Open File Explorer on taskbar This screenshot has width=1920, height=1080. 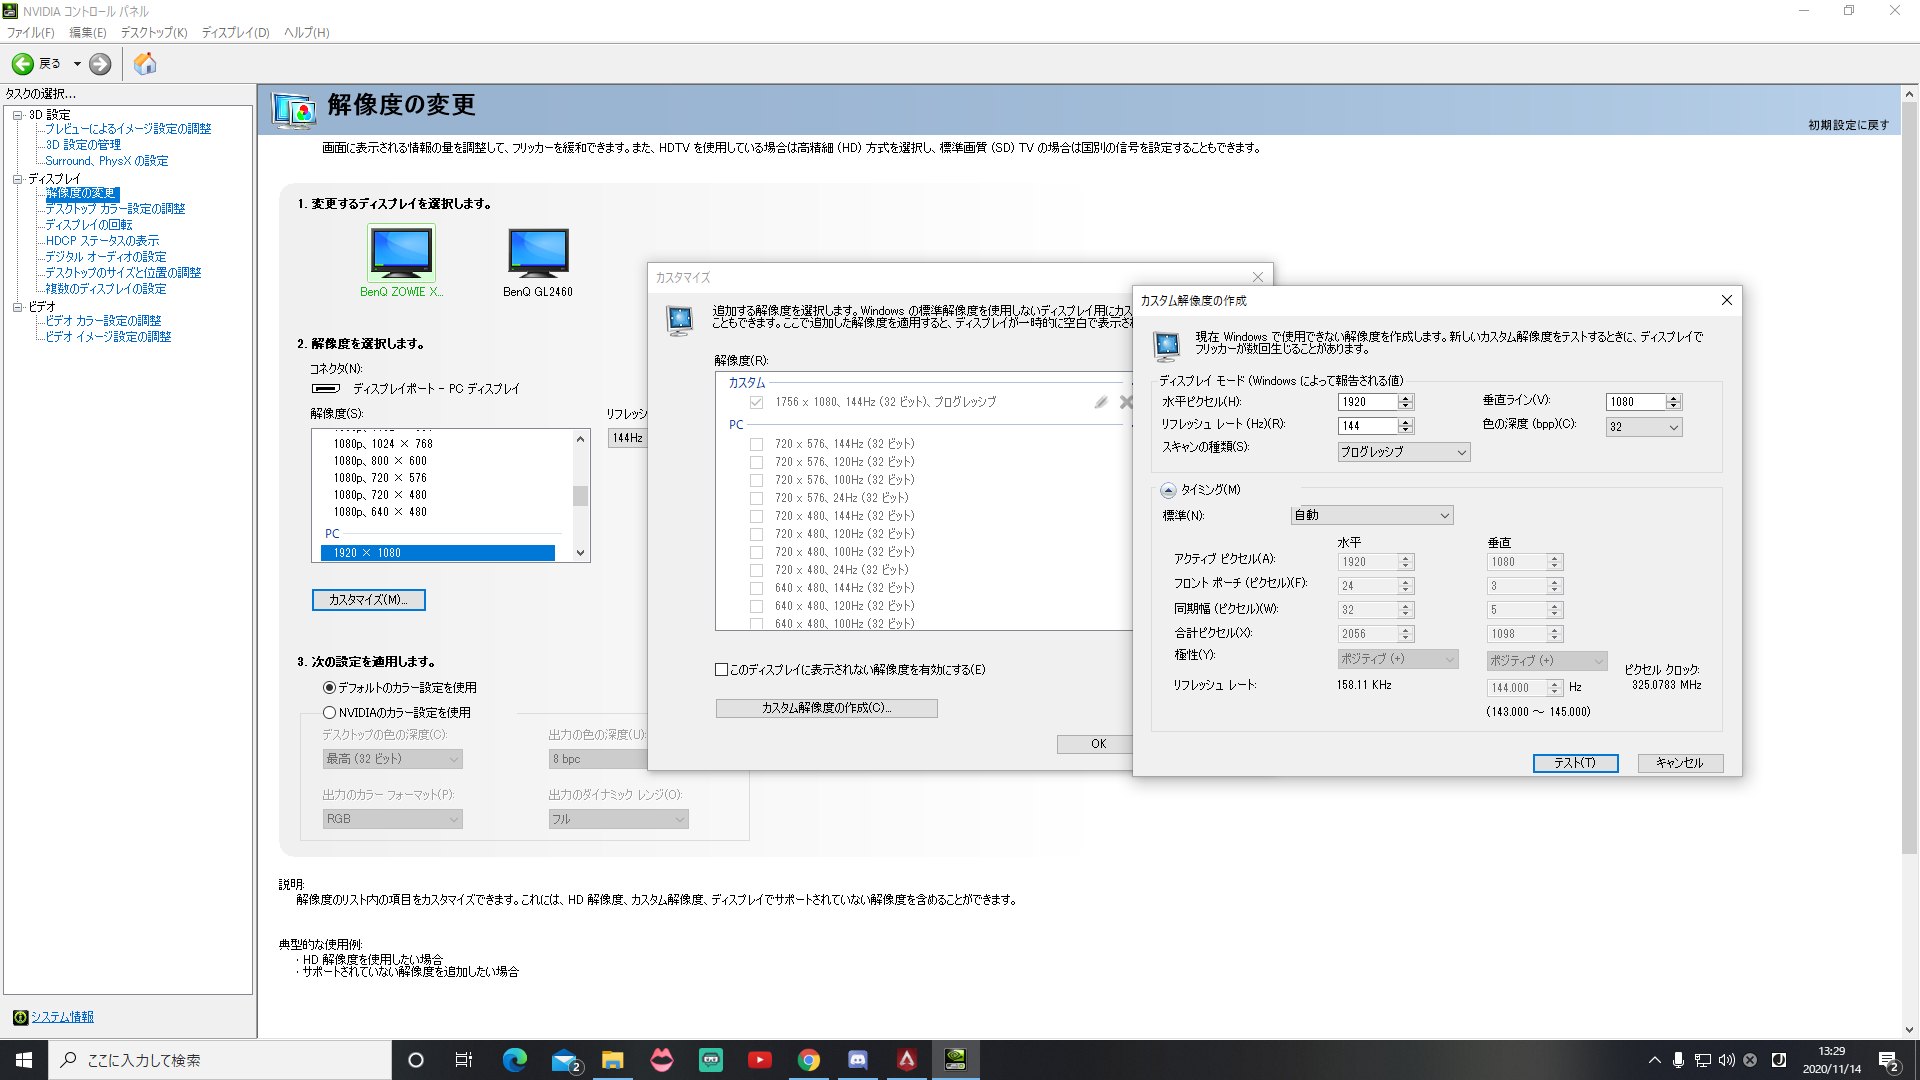click(x=613, y=1060)
